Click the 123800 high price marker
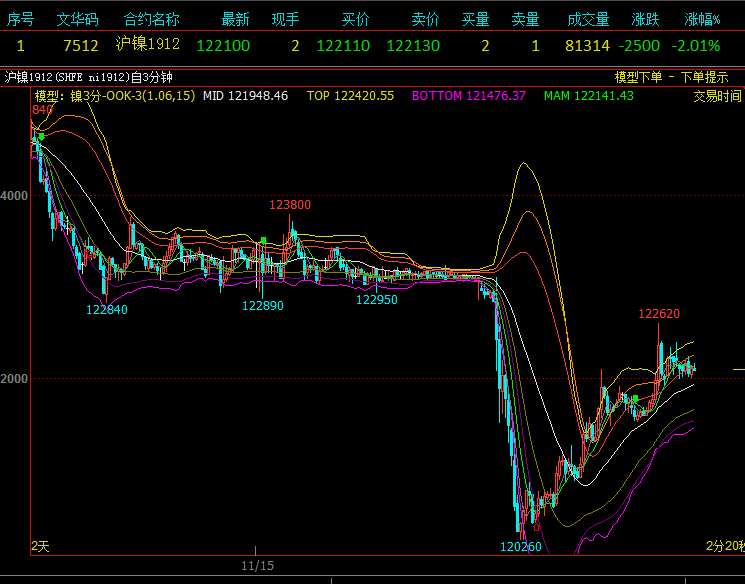The image size is (745, 584). [x=290, y=205]
